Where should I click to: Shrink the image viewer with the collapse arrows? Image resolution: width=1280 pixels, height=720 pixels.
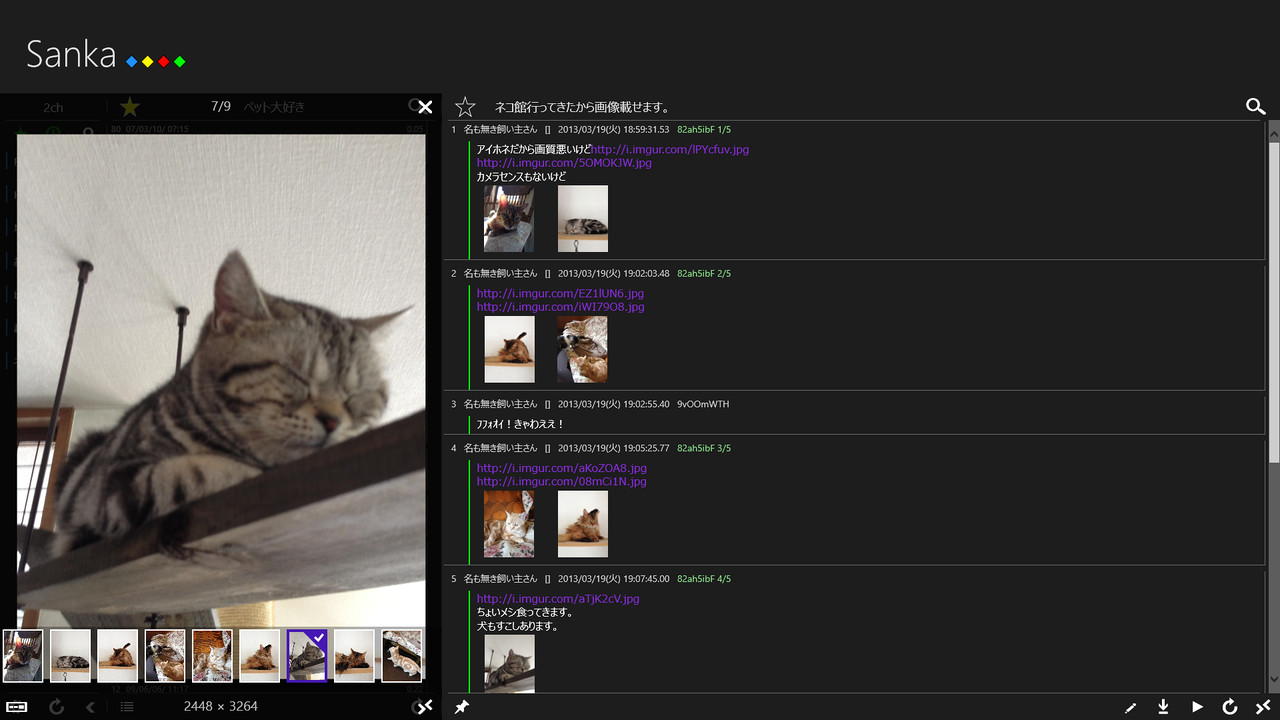point(424,707)
